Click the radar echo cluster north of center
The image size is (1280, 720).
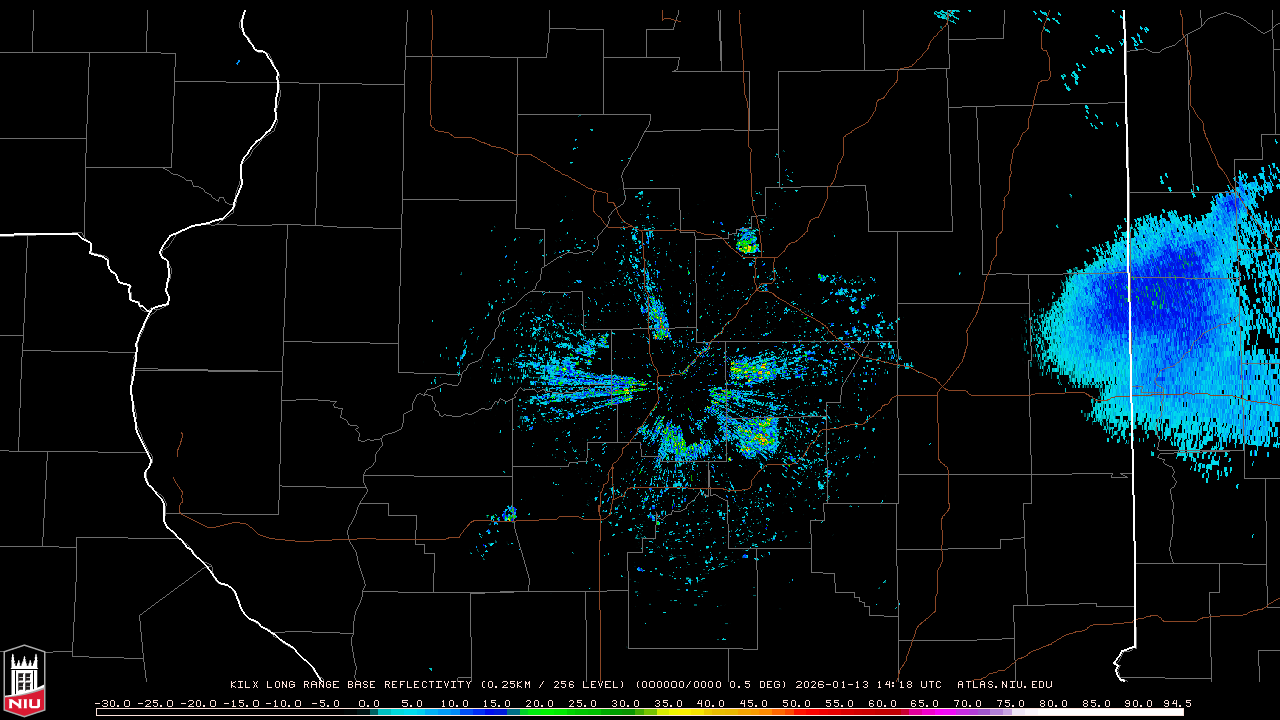point(746,241)
